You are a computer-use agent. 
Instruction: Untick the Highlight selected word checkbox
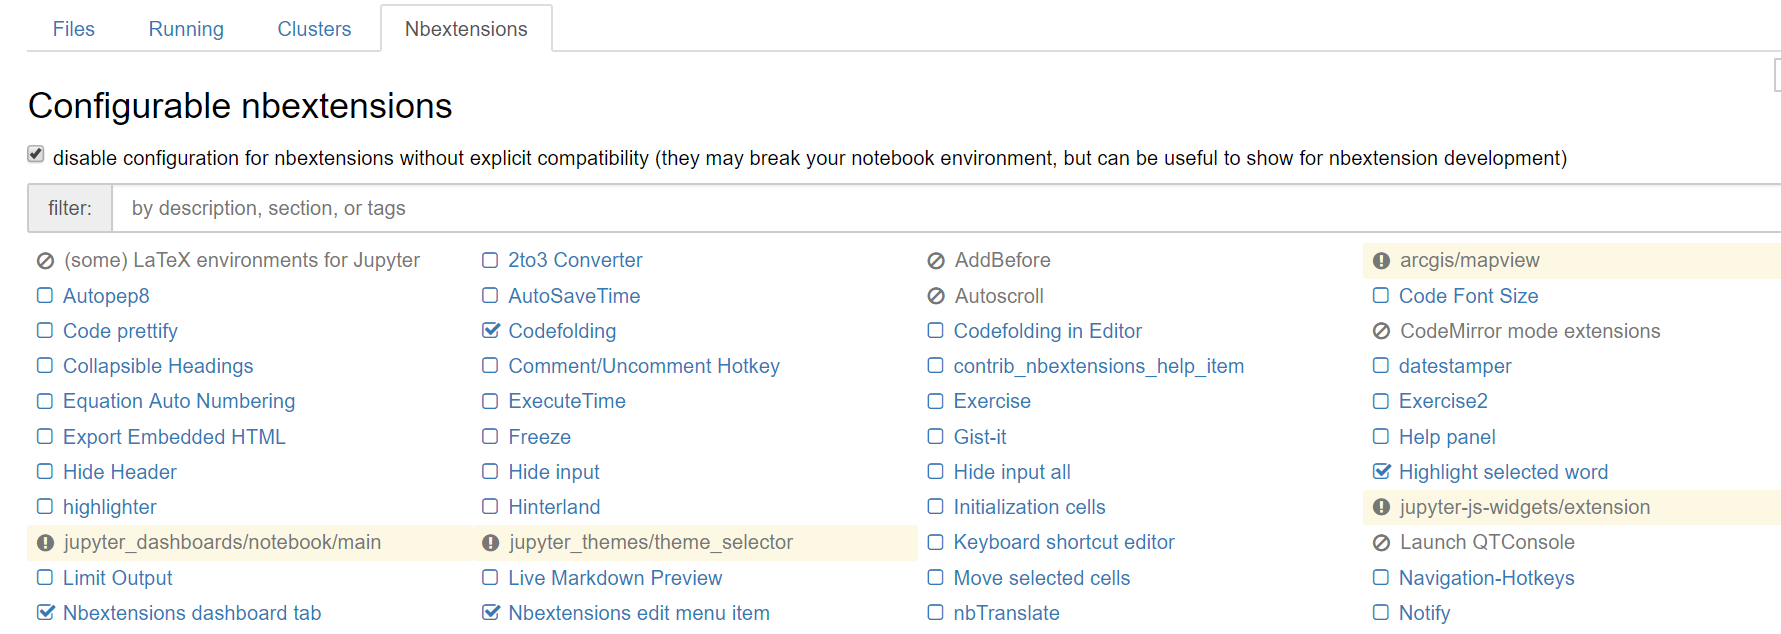pos(1381,471)
